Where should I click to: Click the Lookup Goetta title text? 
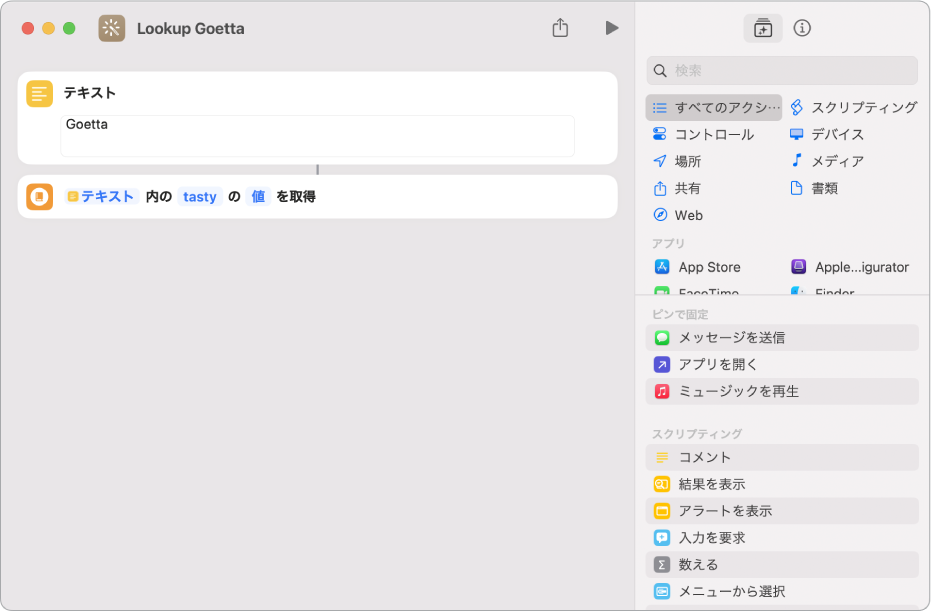pyautogui.click(x=191, y=28)
